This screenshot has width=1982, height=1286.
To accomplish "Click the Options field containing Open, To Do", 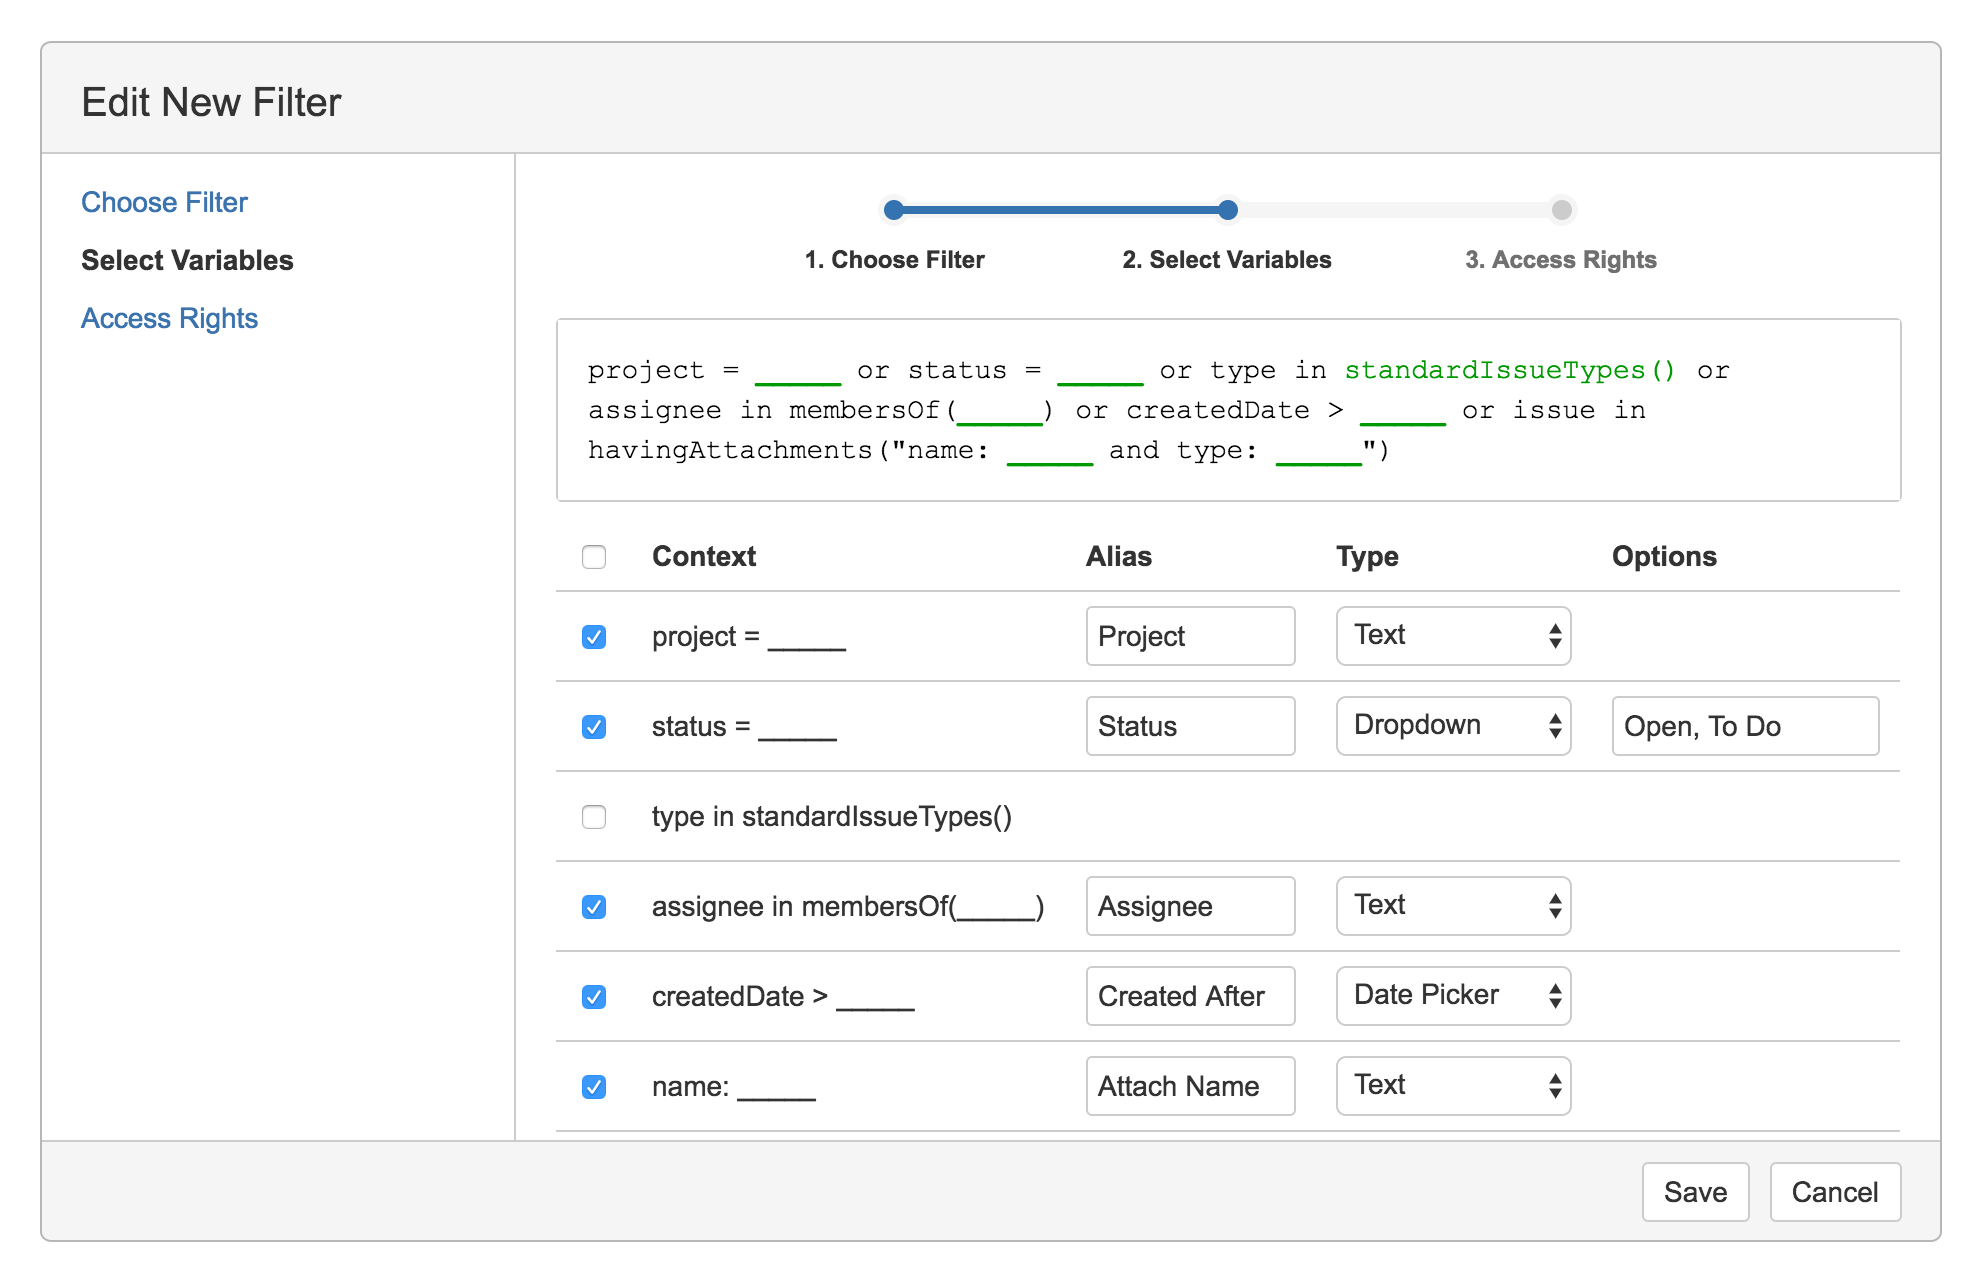I will tap(1744, 726).
